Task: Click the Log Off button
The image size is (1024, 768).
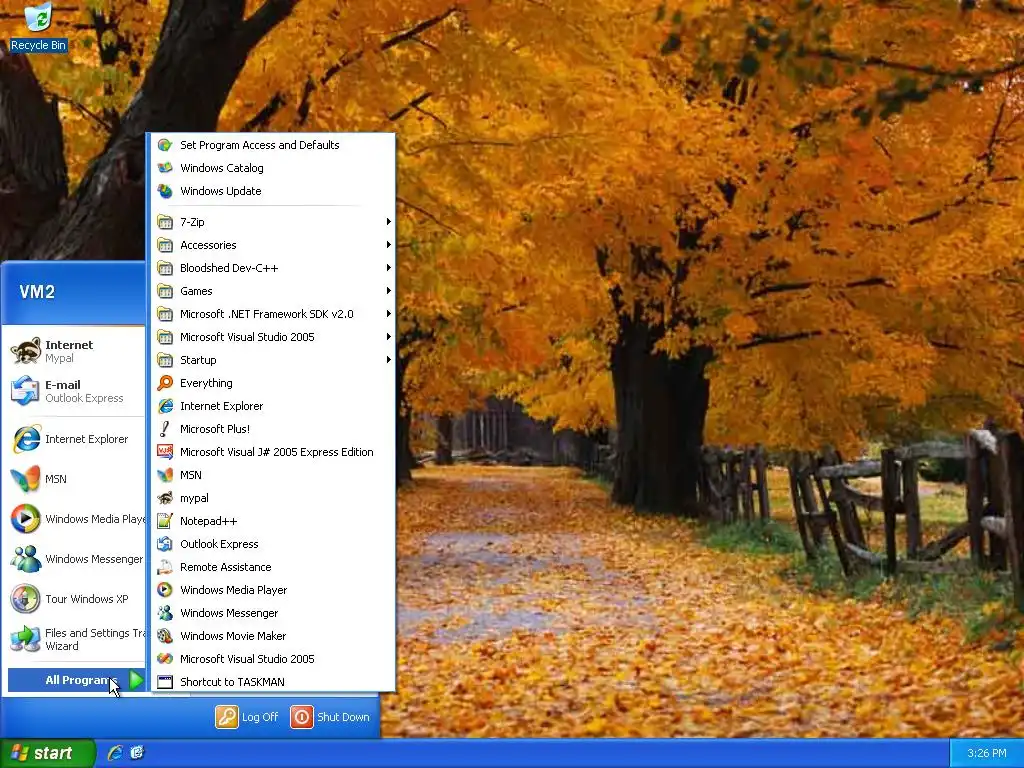Action: click(x=248, y=716)
